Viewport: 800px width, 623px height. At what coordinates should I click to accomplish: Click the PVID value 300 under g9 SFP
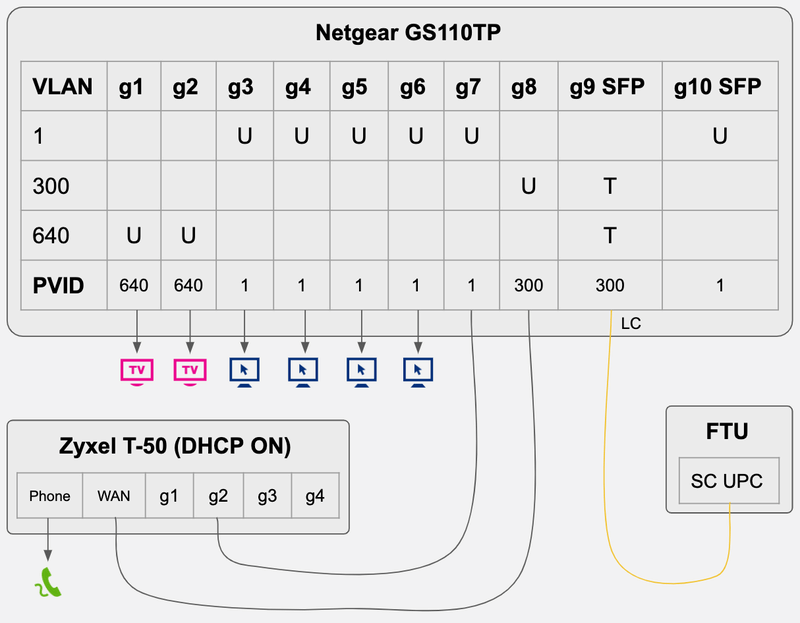coord(610,285)
